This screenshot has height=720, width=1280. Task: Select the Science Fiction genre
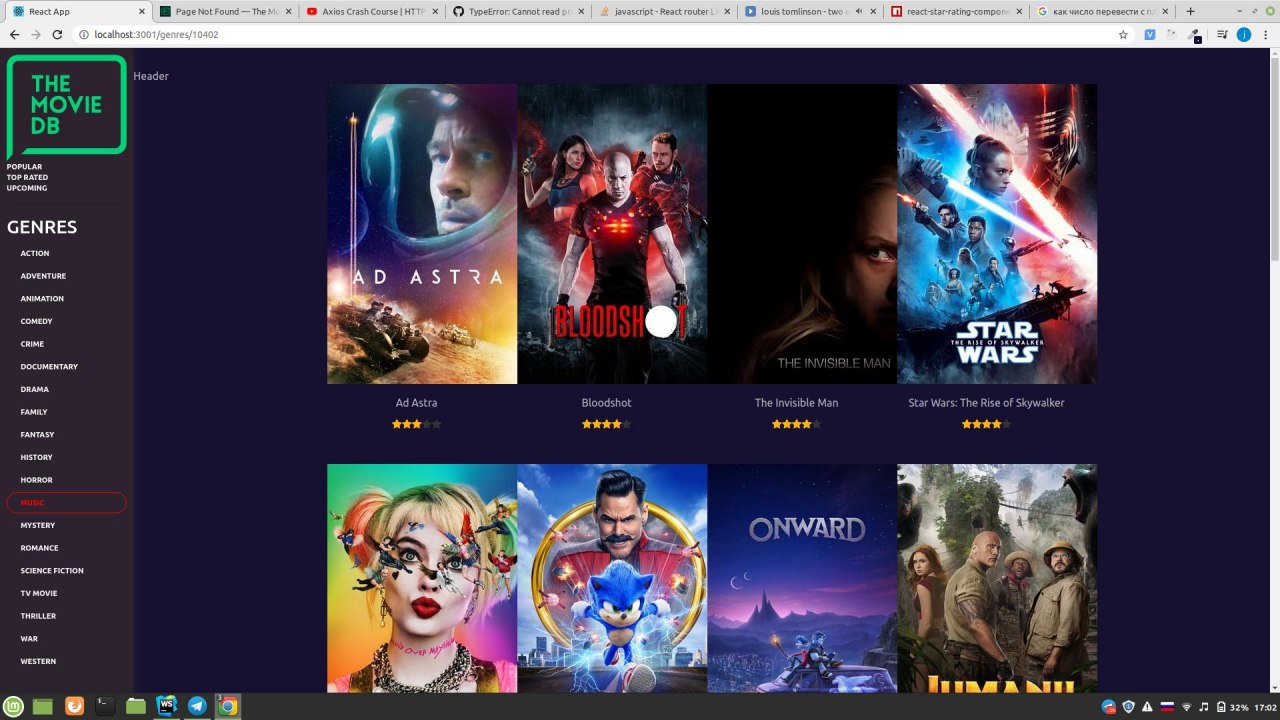pyautogui.click(x=52, y=571)
